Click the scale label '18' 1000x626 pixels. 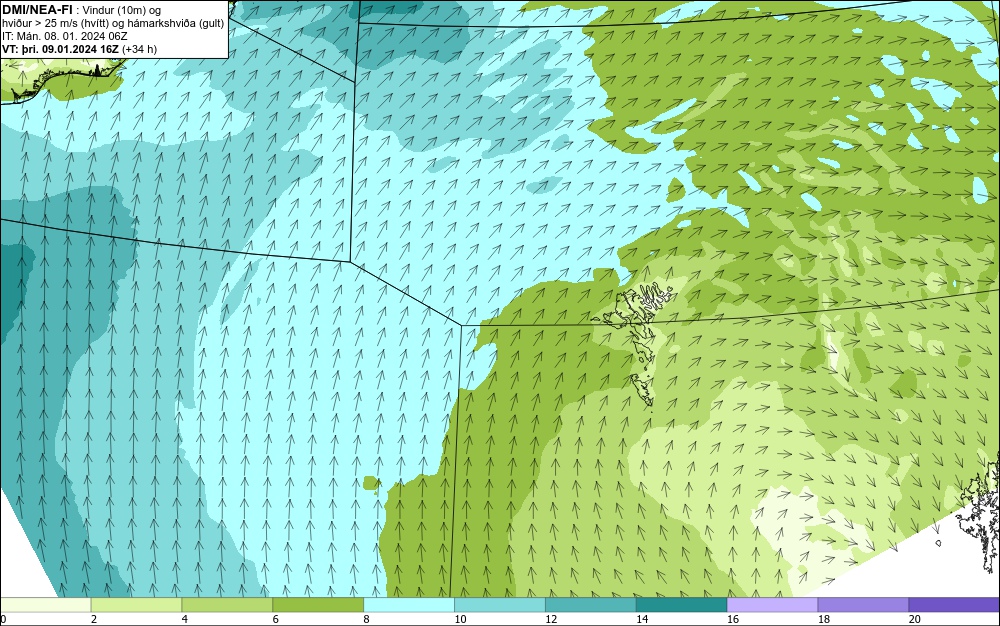pos(823,619)
